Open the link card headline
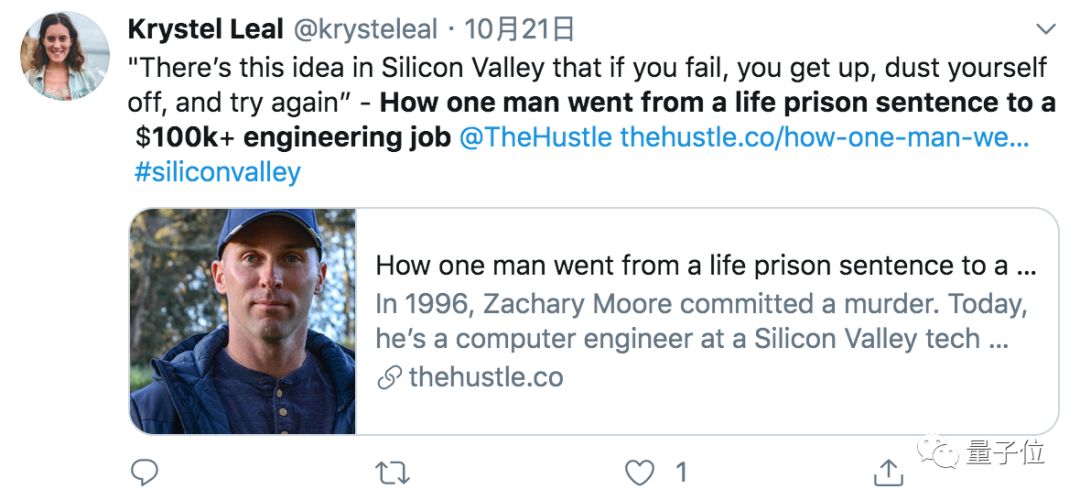1080x500 pixels. (705, 266)
